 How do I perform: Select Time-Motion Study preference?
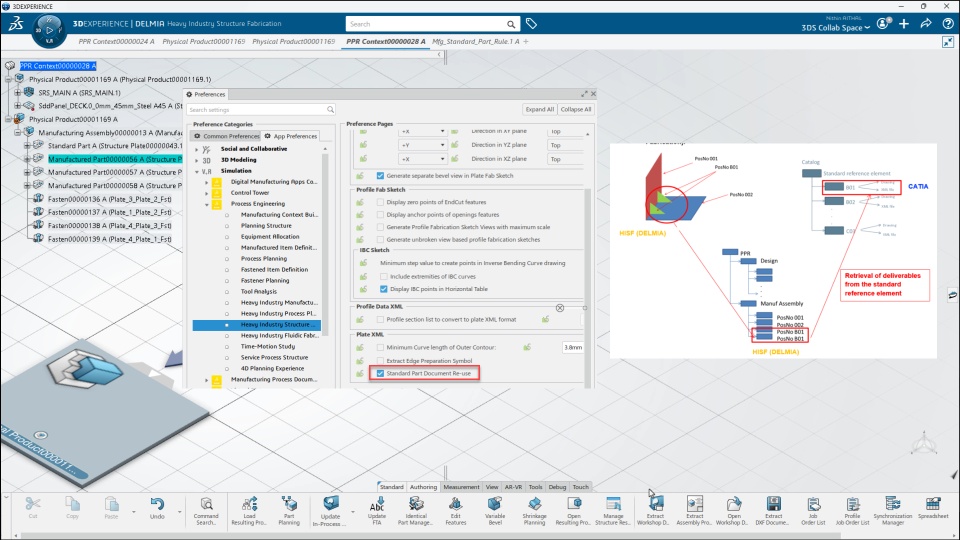pos(268,347)
